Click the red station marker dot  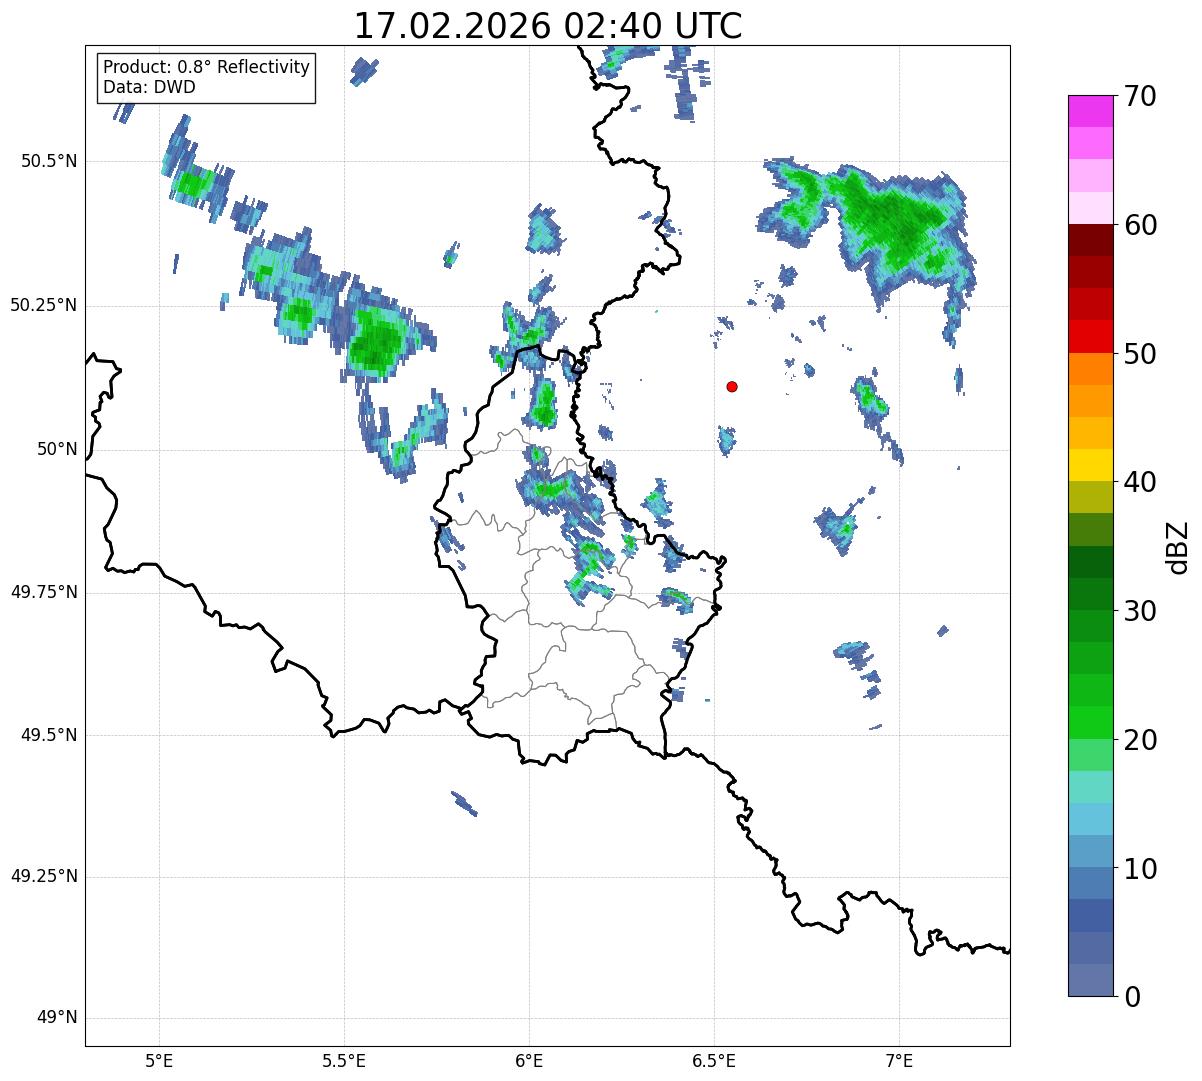(732, 387)
